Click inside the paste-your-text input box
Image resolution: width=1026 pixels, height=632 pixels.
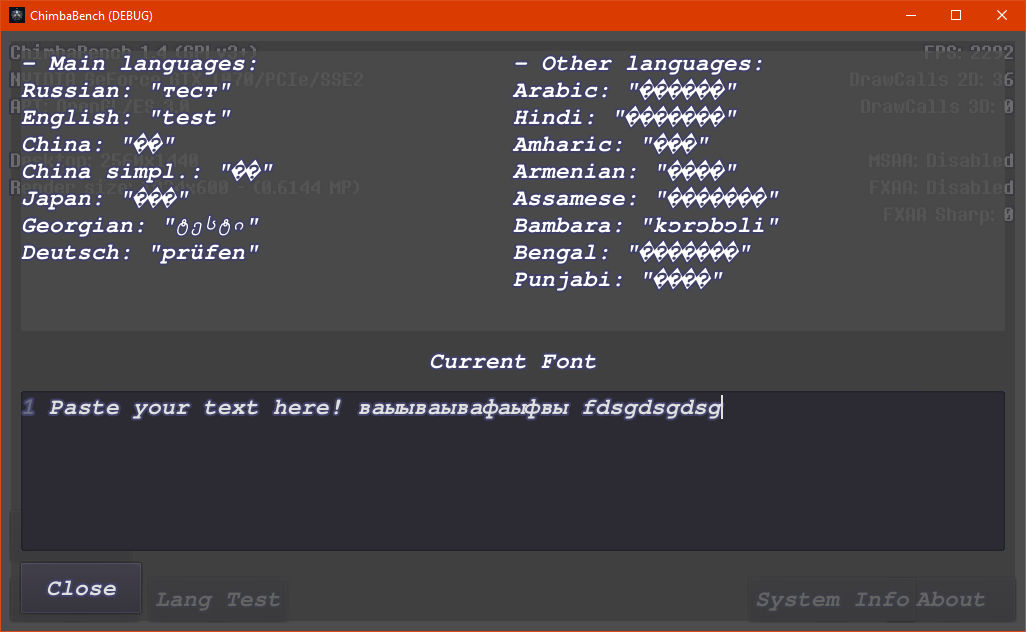[x=512, y=480]
